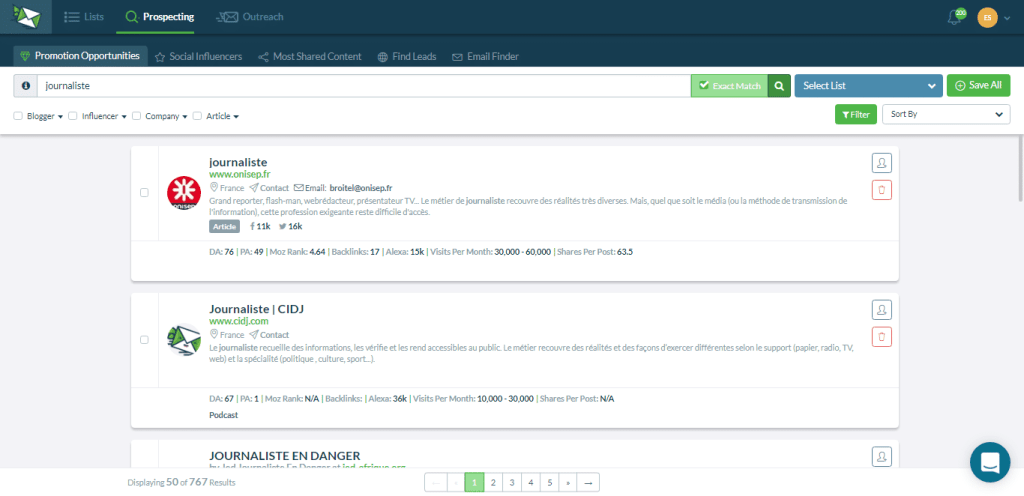This screenshot has height=496, width=1024.
Task: Go to results page 3
Action: 512,483
